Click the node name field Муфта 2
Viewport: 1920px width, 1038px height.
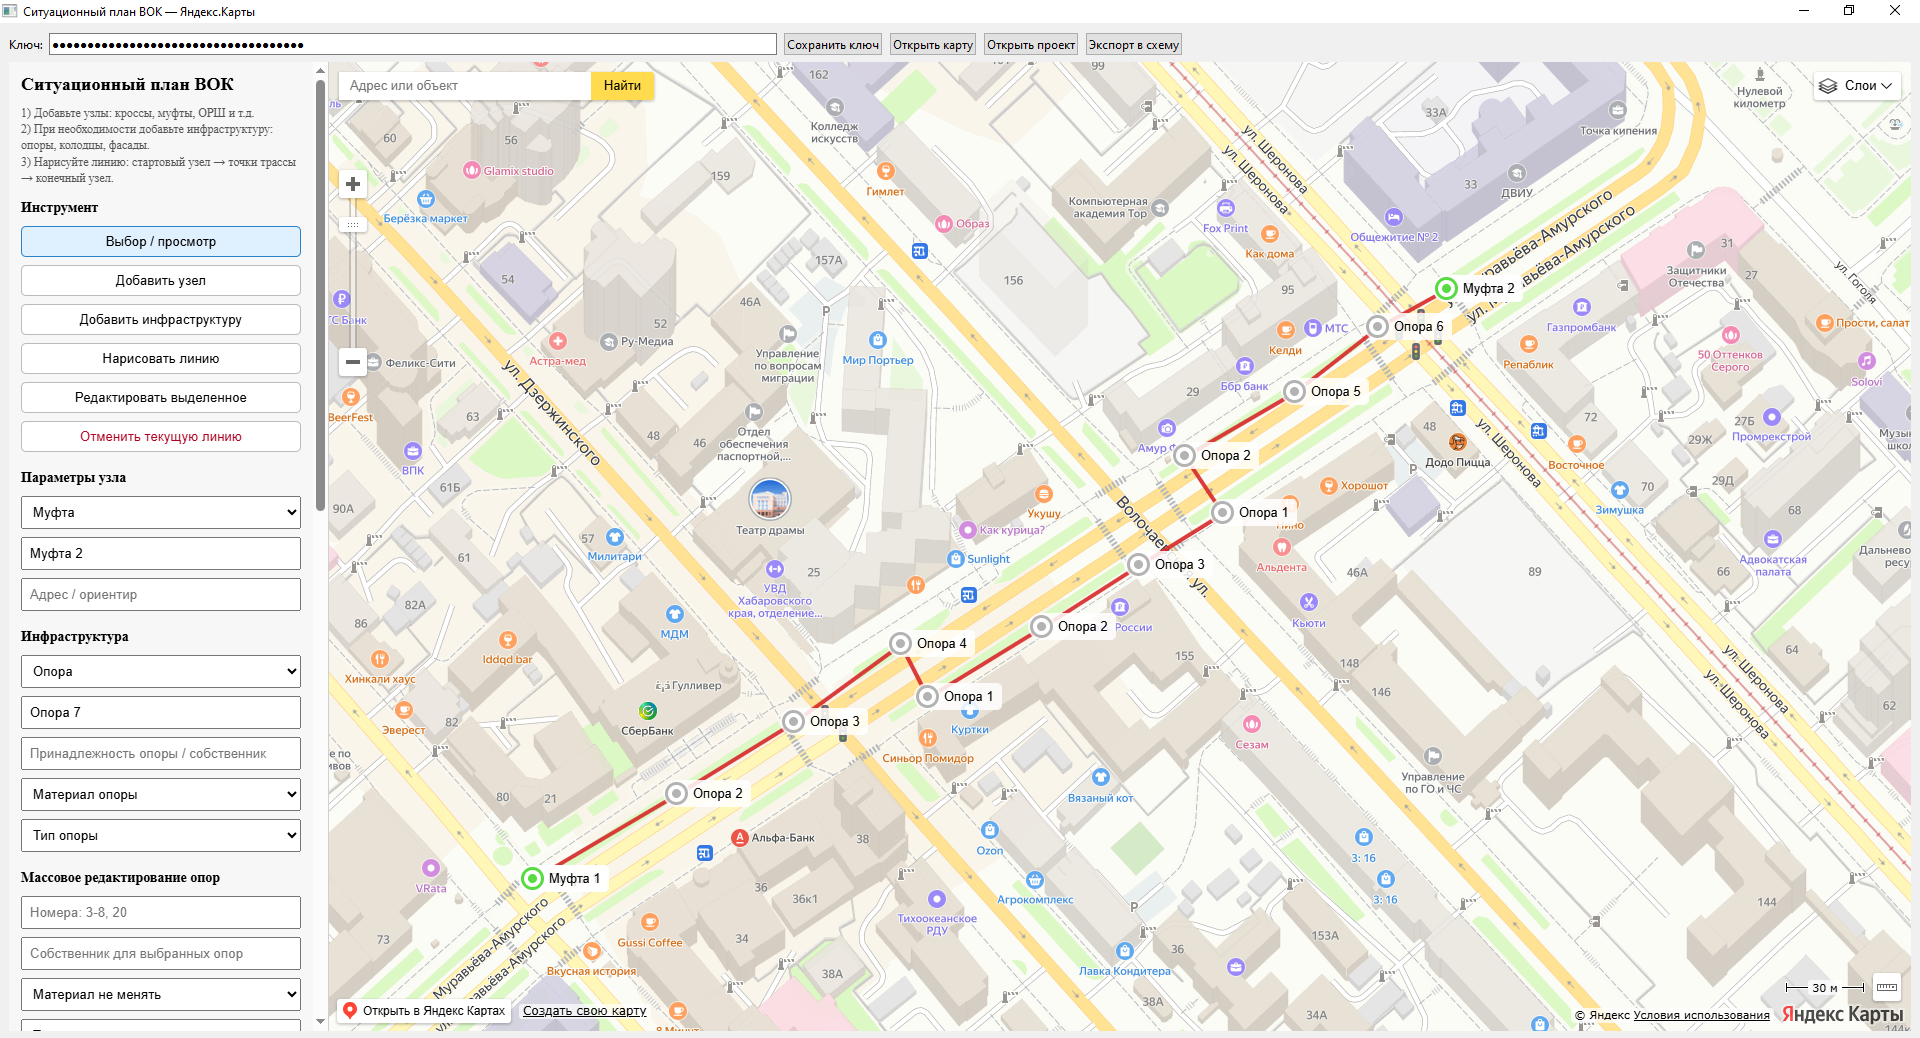160,554
